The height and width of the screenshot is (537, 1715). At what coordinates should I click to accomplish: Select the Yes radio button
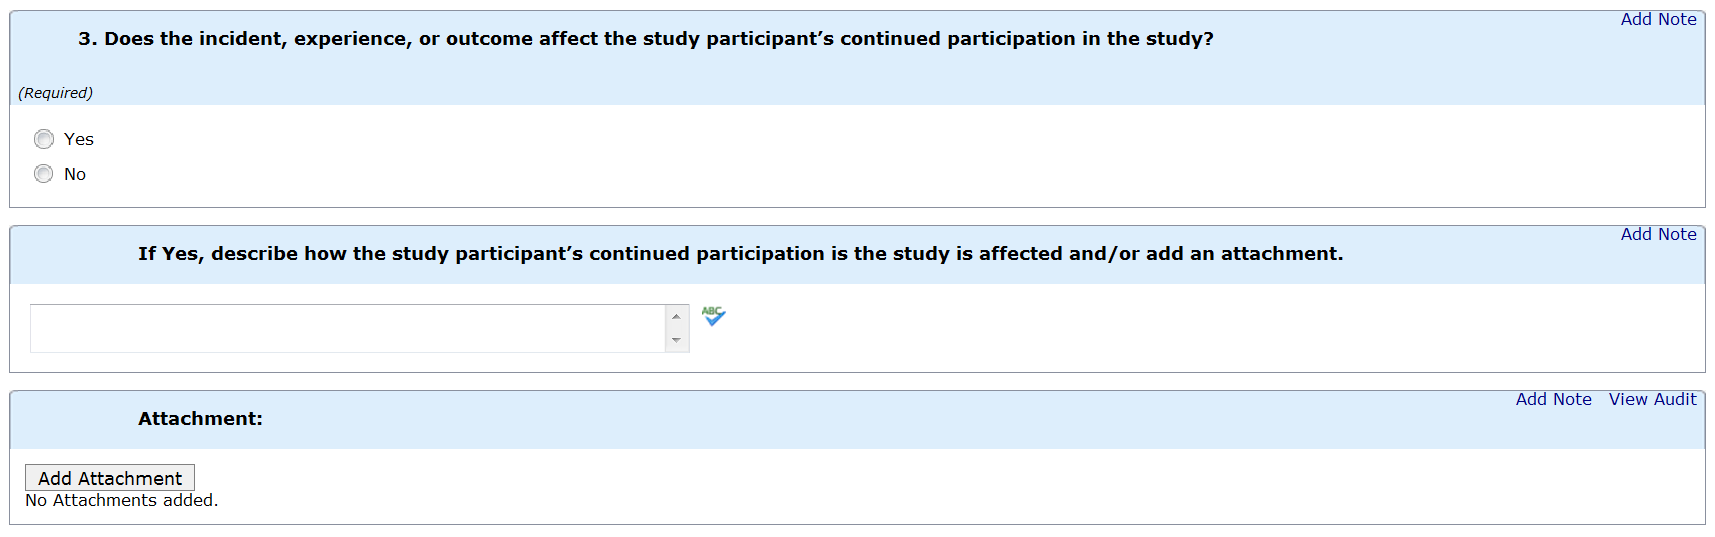pos(44,139)
